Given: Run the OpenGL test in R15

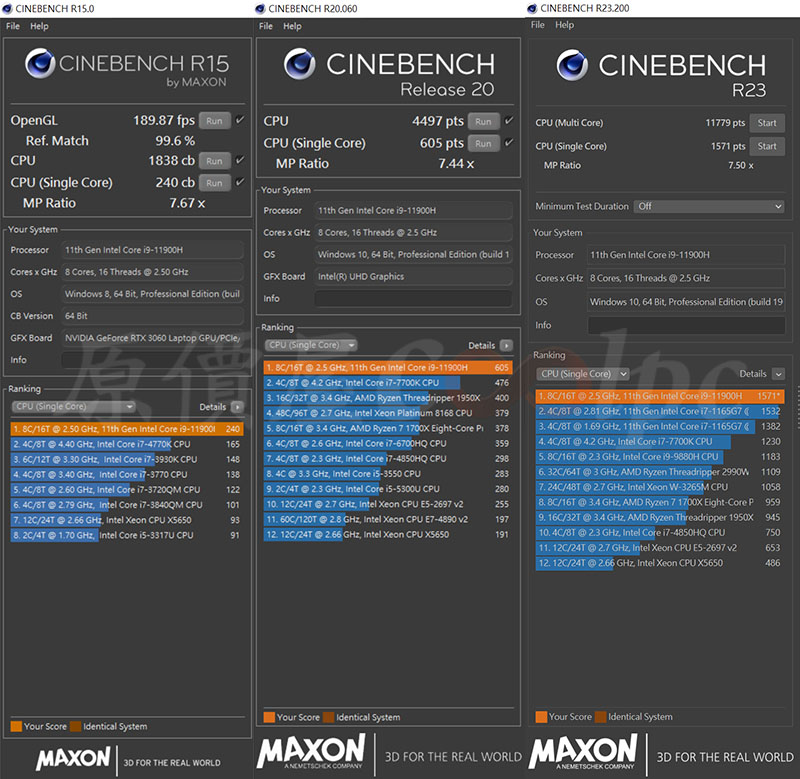Looking at the screenshot, I should 214,121.
